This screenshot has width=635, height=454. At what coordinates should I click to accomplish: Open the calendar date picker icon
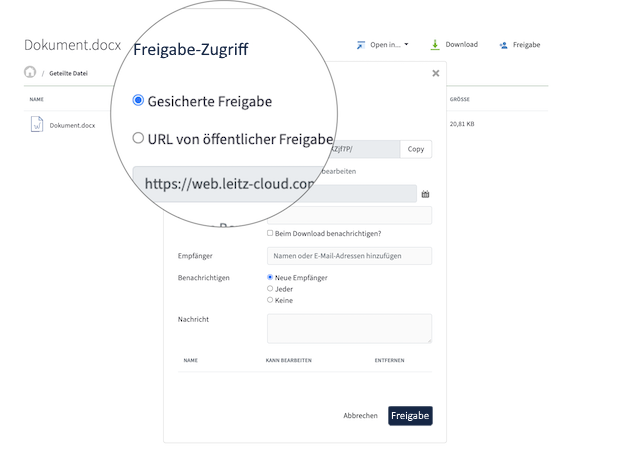tap(425, 194)
